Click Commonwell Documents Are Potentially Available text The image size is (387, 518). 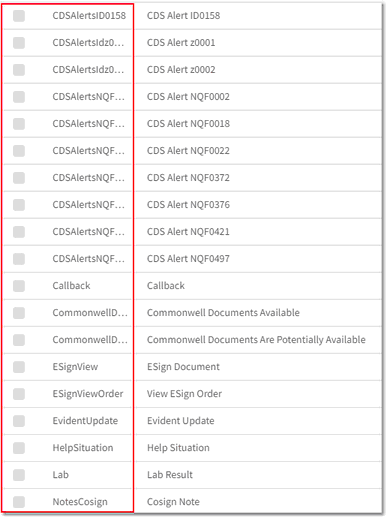[256, 340]
